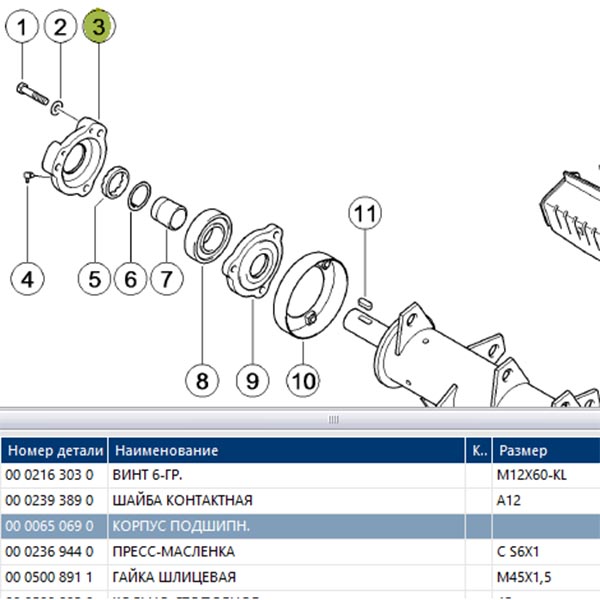The image size is (600, 600).
Task: Select part callout number 4
Action: (x=28, y=279)
